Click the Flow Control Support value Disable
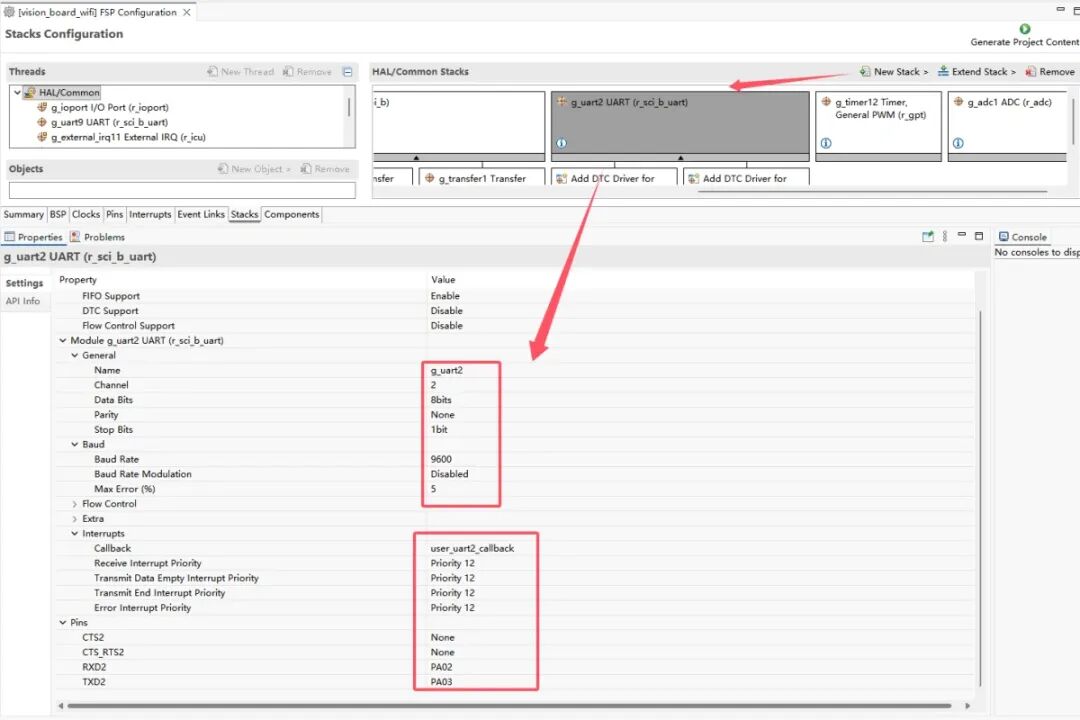The height and width of the screenshot is (720, 1080). [x=446, y=325]
